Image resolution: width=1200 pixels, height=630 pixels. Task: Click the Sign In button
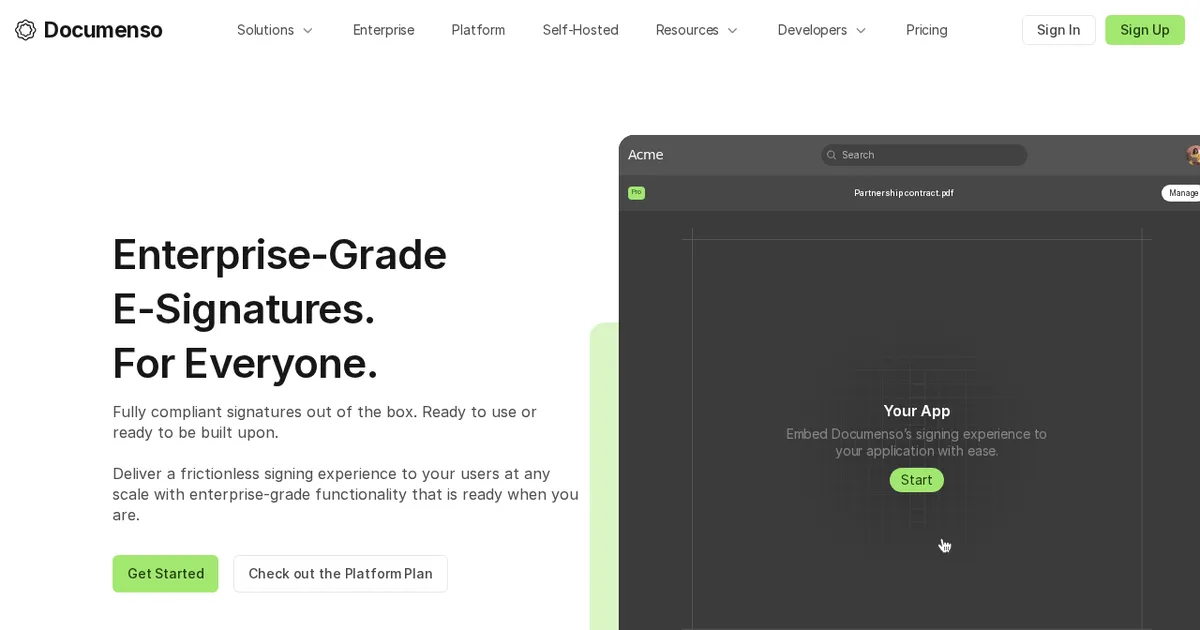[x=1058, y=30]
